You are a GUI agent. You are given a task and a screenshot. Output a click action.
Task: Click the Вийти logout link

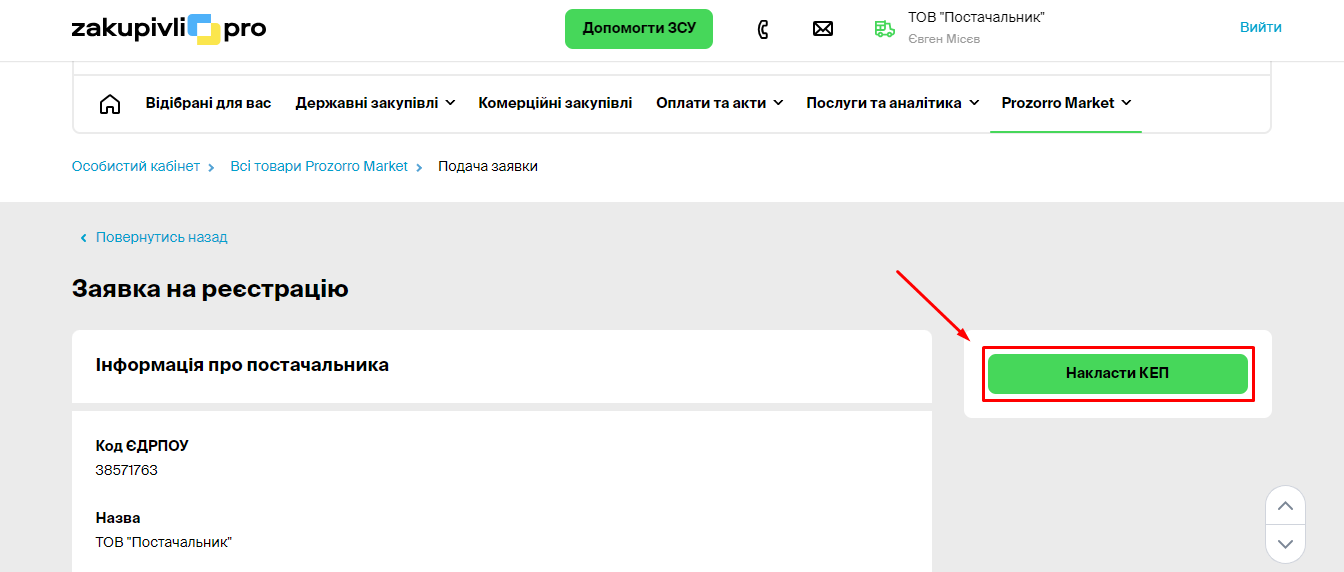(x=1260, y=27)
